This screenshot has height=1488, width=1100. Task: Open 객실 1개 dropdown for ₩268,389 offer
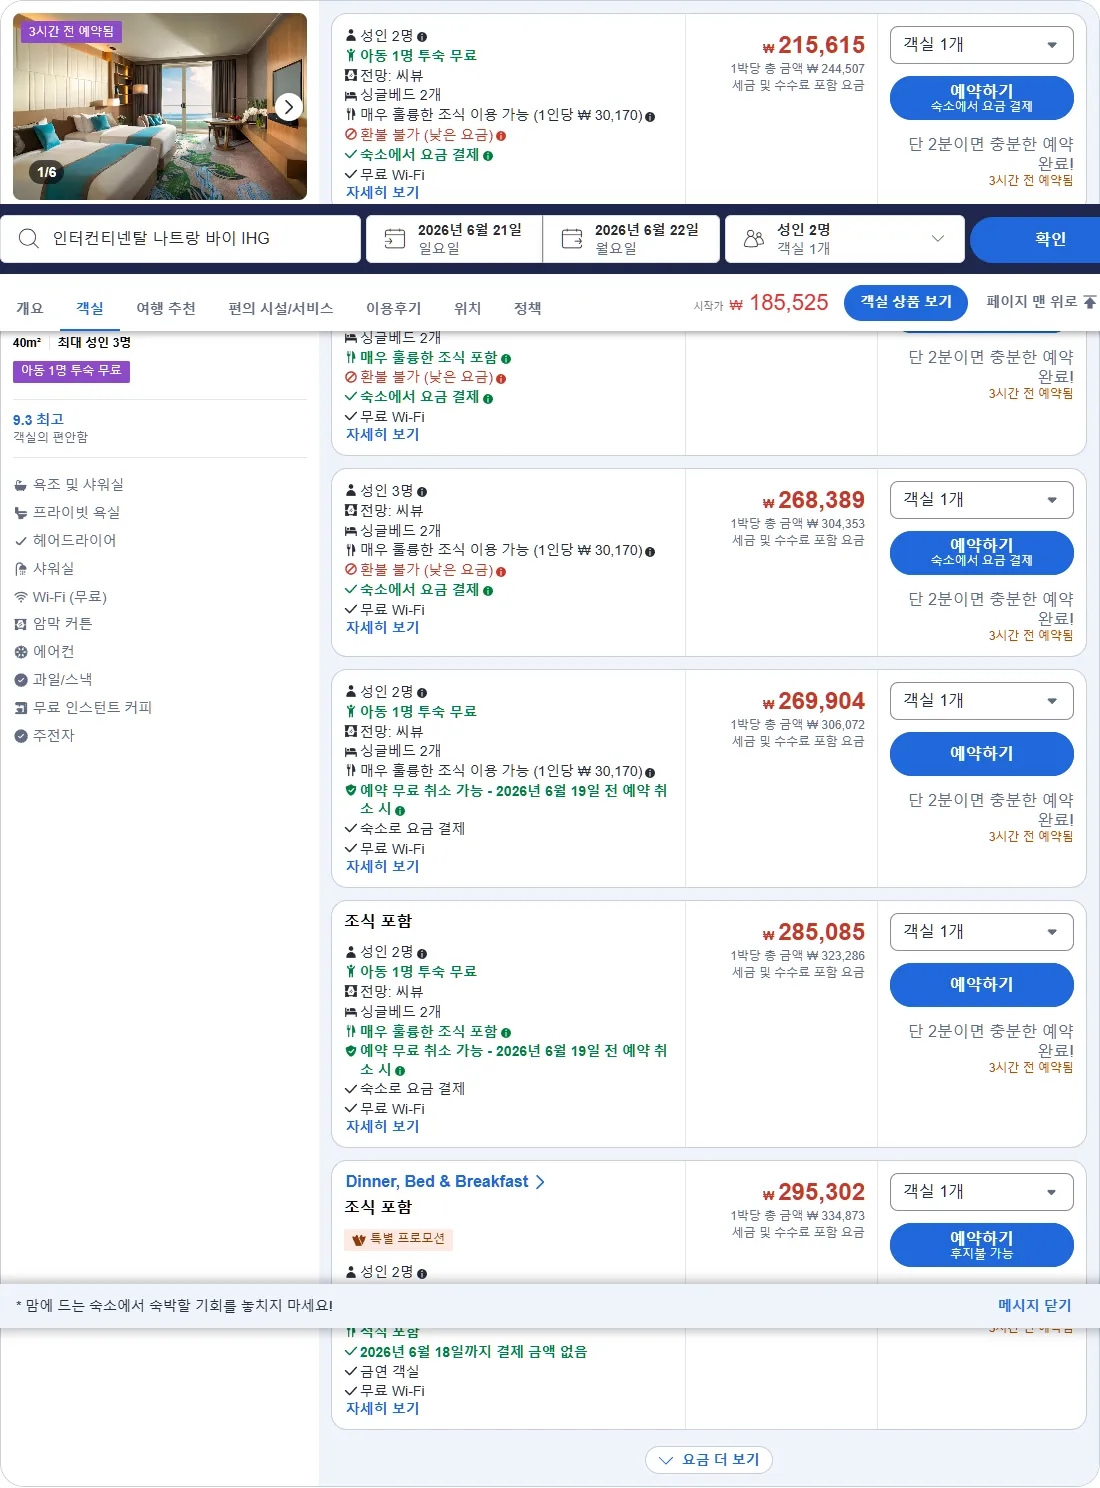pyautogui.click(x=981, y=500)
